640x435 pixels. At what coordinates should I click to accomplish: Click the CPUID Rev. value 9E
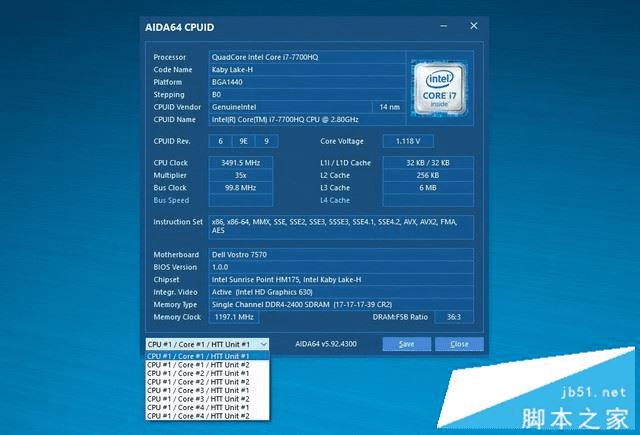pyautogui.click(x=243, y=141)
